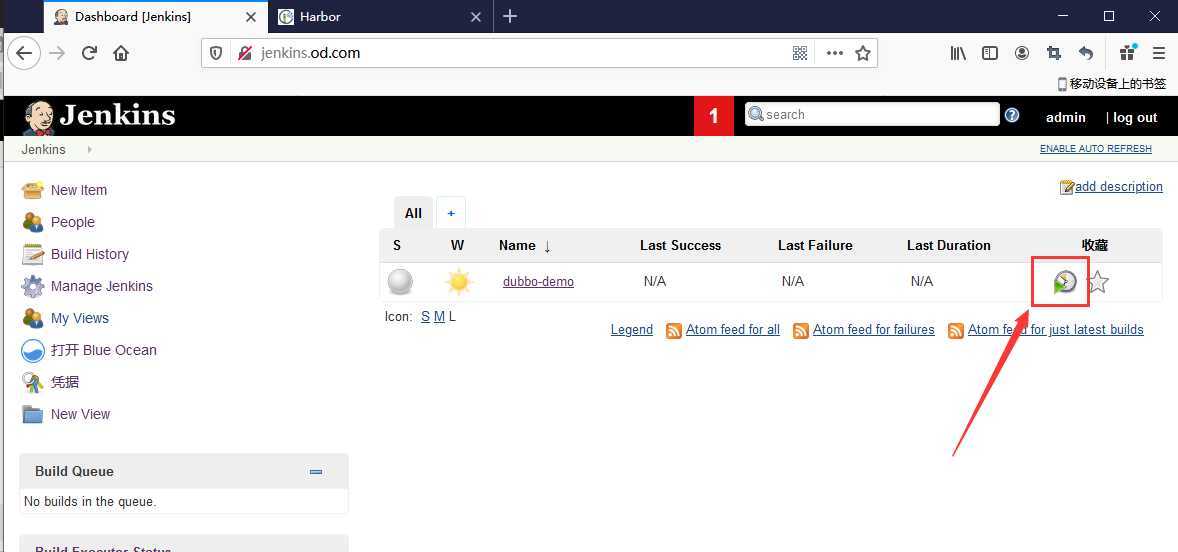The height and width of the screenshot is (552, 1178).
Task: Click the Manage Jenkins gear icon
Action: 32,286
